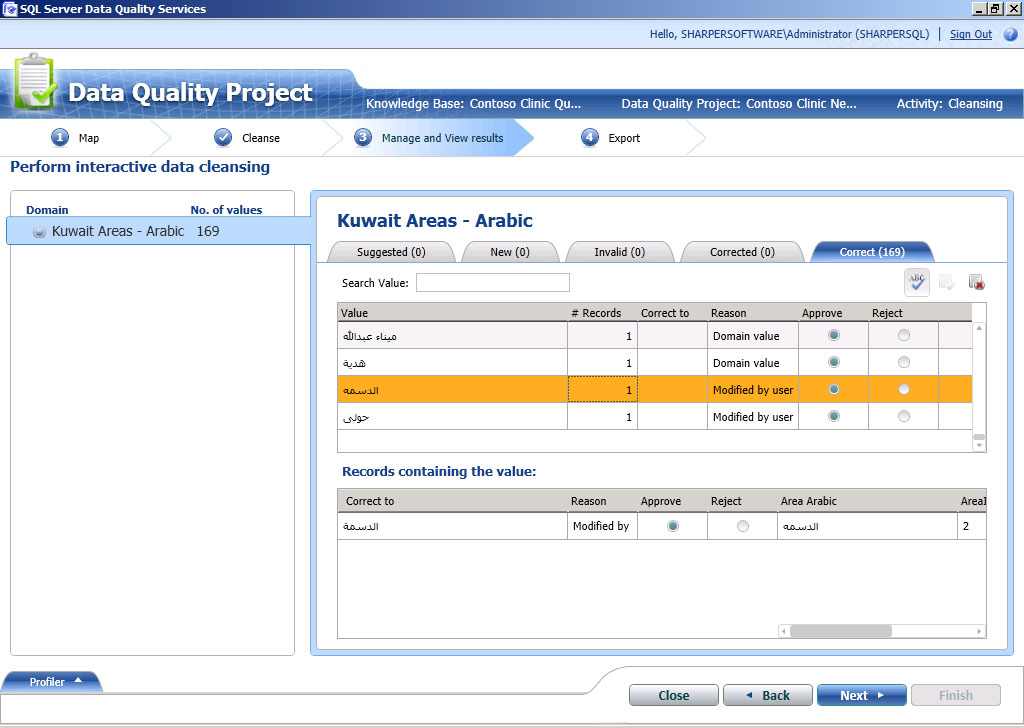Viewport: 1024px width, 728px height.
Task: Click the Back button
Action: tap(767, 695)
